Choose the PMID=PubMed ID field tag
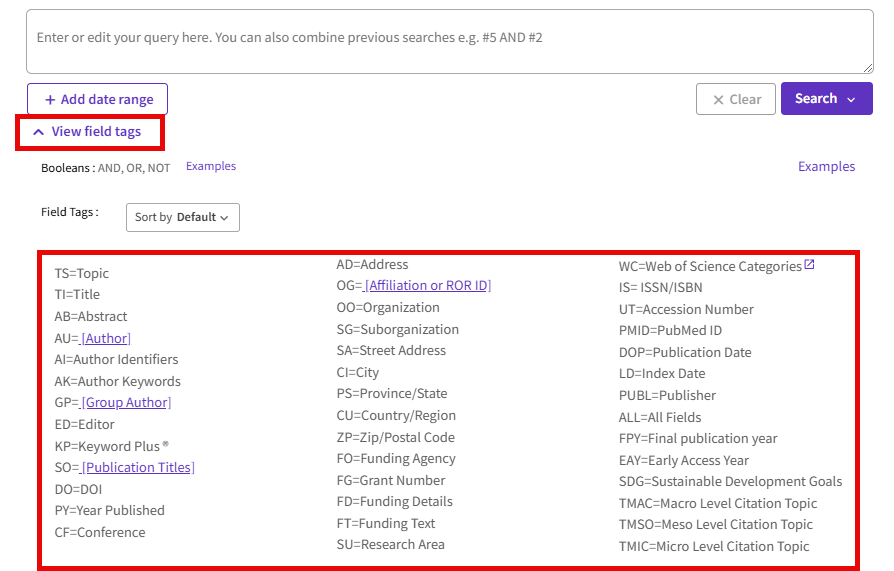This screenshot has width=894, height=571. pyautogui.click(x=670, y=331)
